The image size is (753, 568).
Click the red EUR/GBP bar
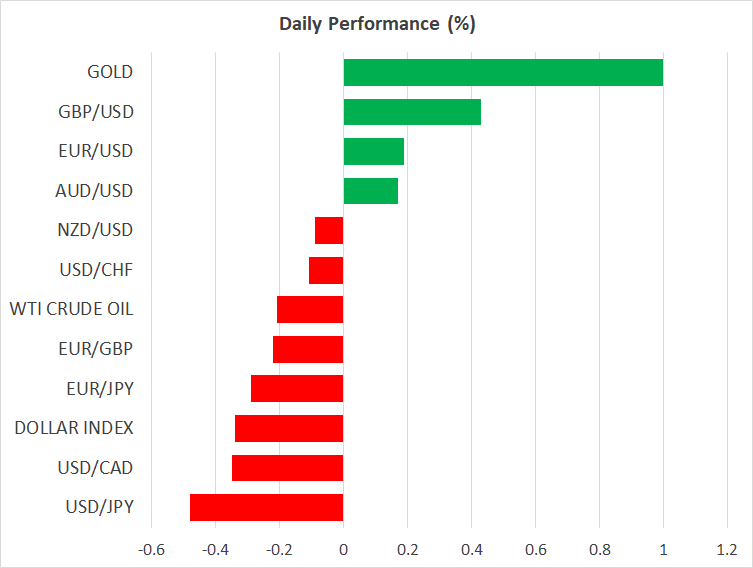tap(308, 349)
